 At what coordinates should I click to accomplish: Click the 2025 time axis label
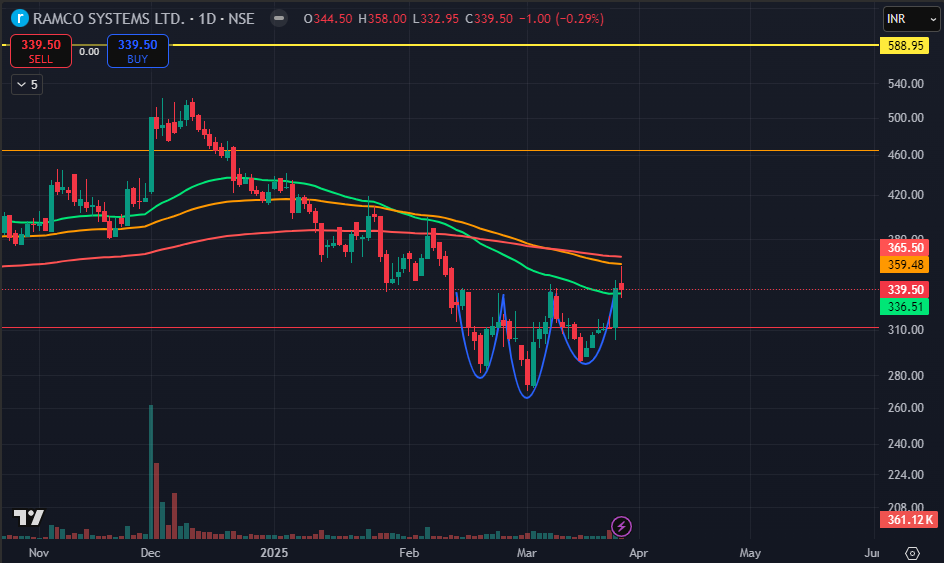(x=274, y=553)
